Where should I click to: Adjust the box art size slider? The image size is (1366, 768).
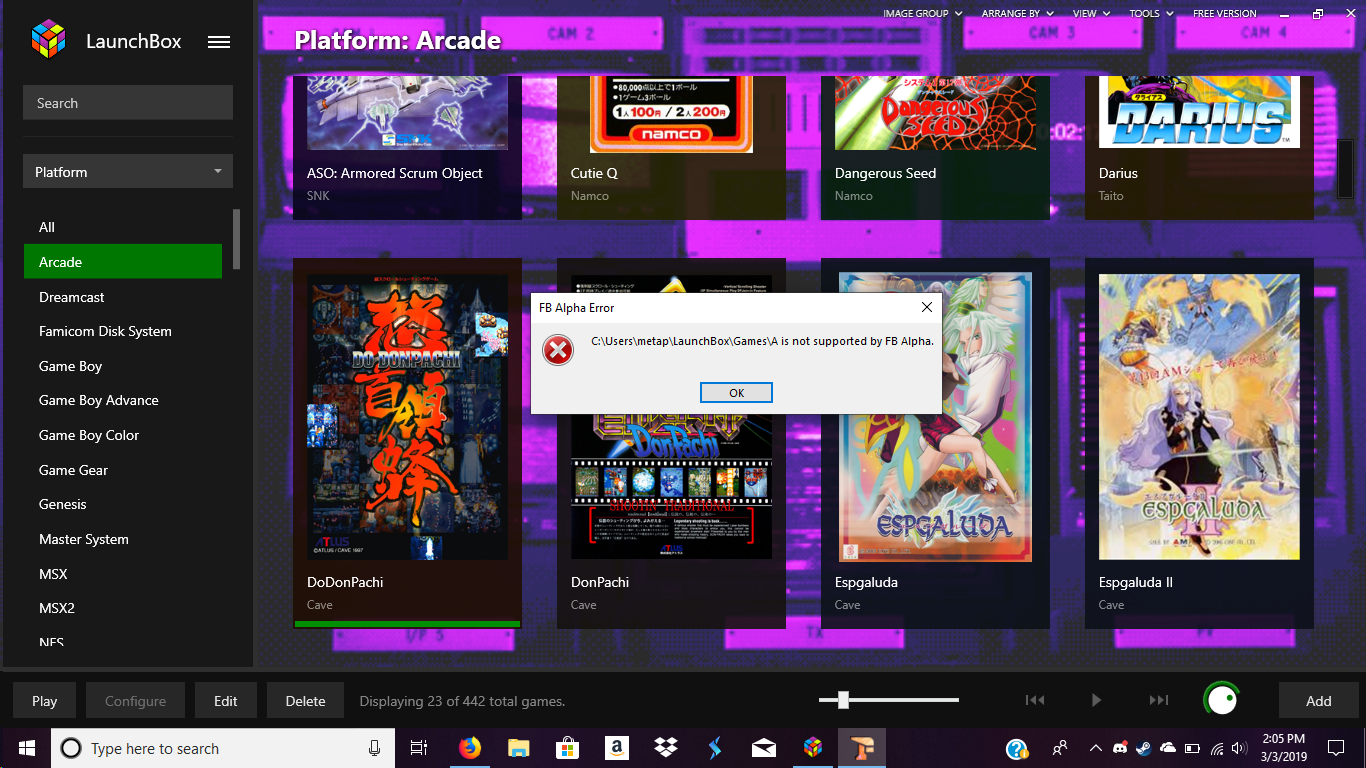843,700
